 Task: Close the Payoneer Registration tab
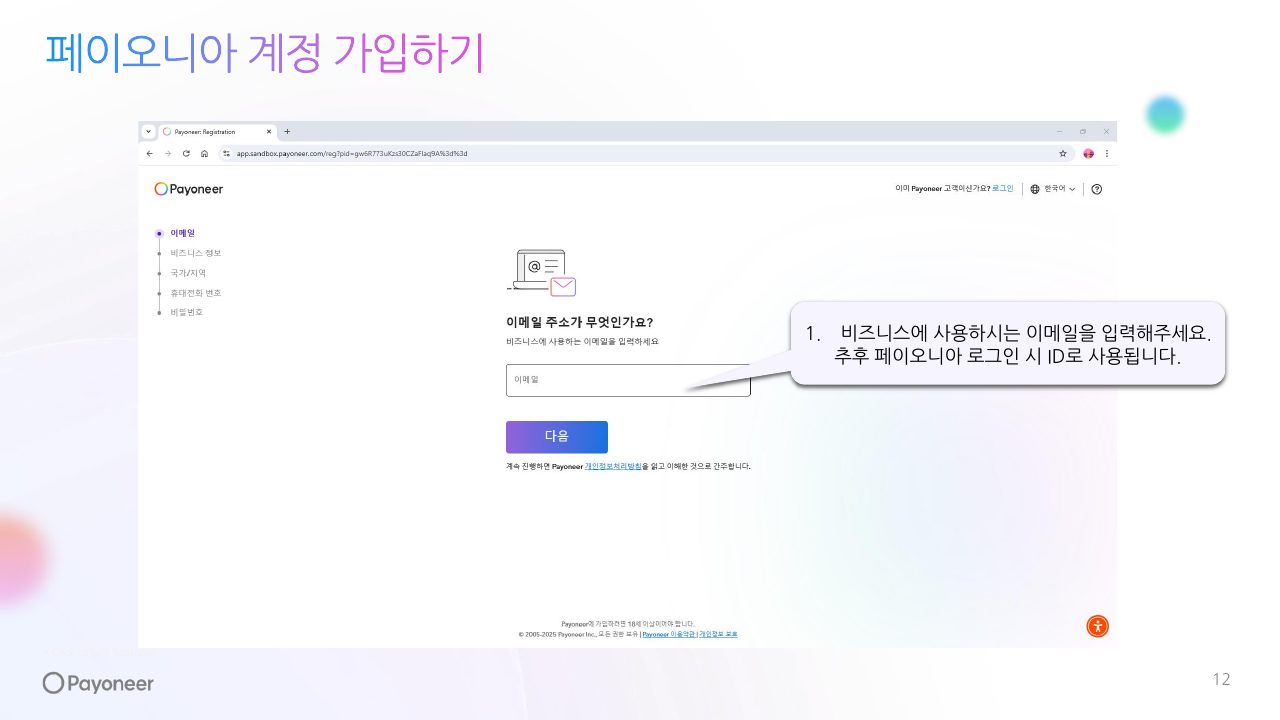pyautogui.click(x=268, y=131)
